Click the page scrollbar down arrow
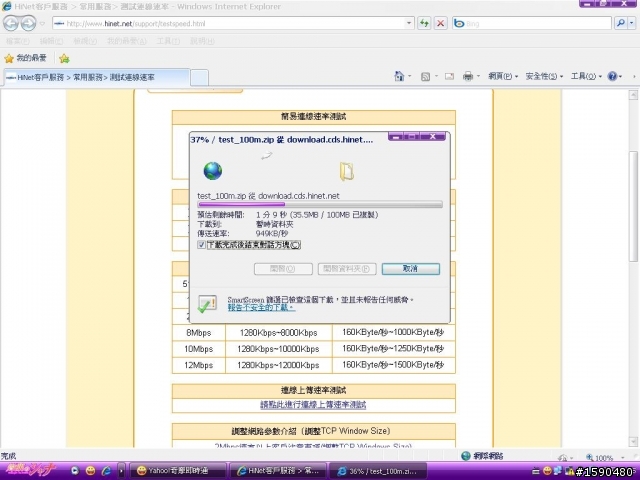 pyautogui.click(x=633, y=442)
